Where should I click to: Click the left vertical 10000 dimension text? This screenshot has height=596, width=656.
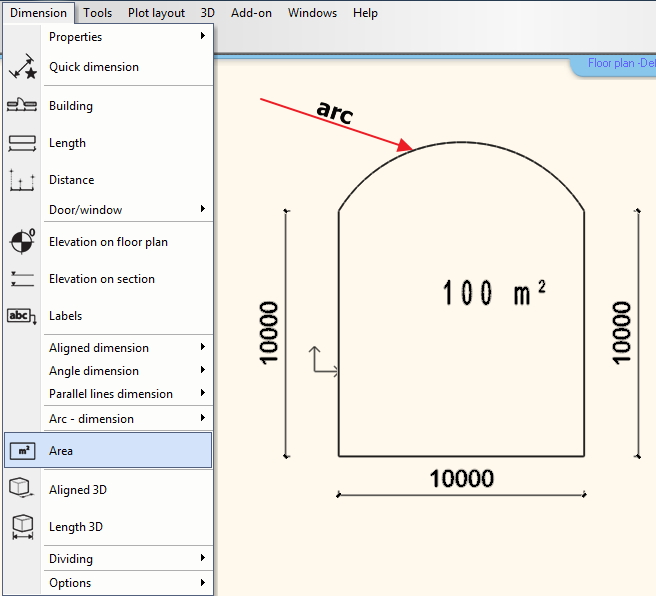(x=268, y=333)
